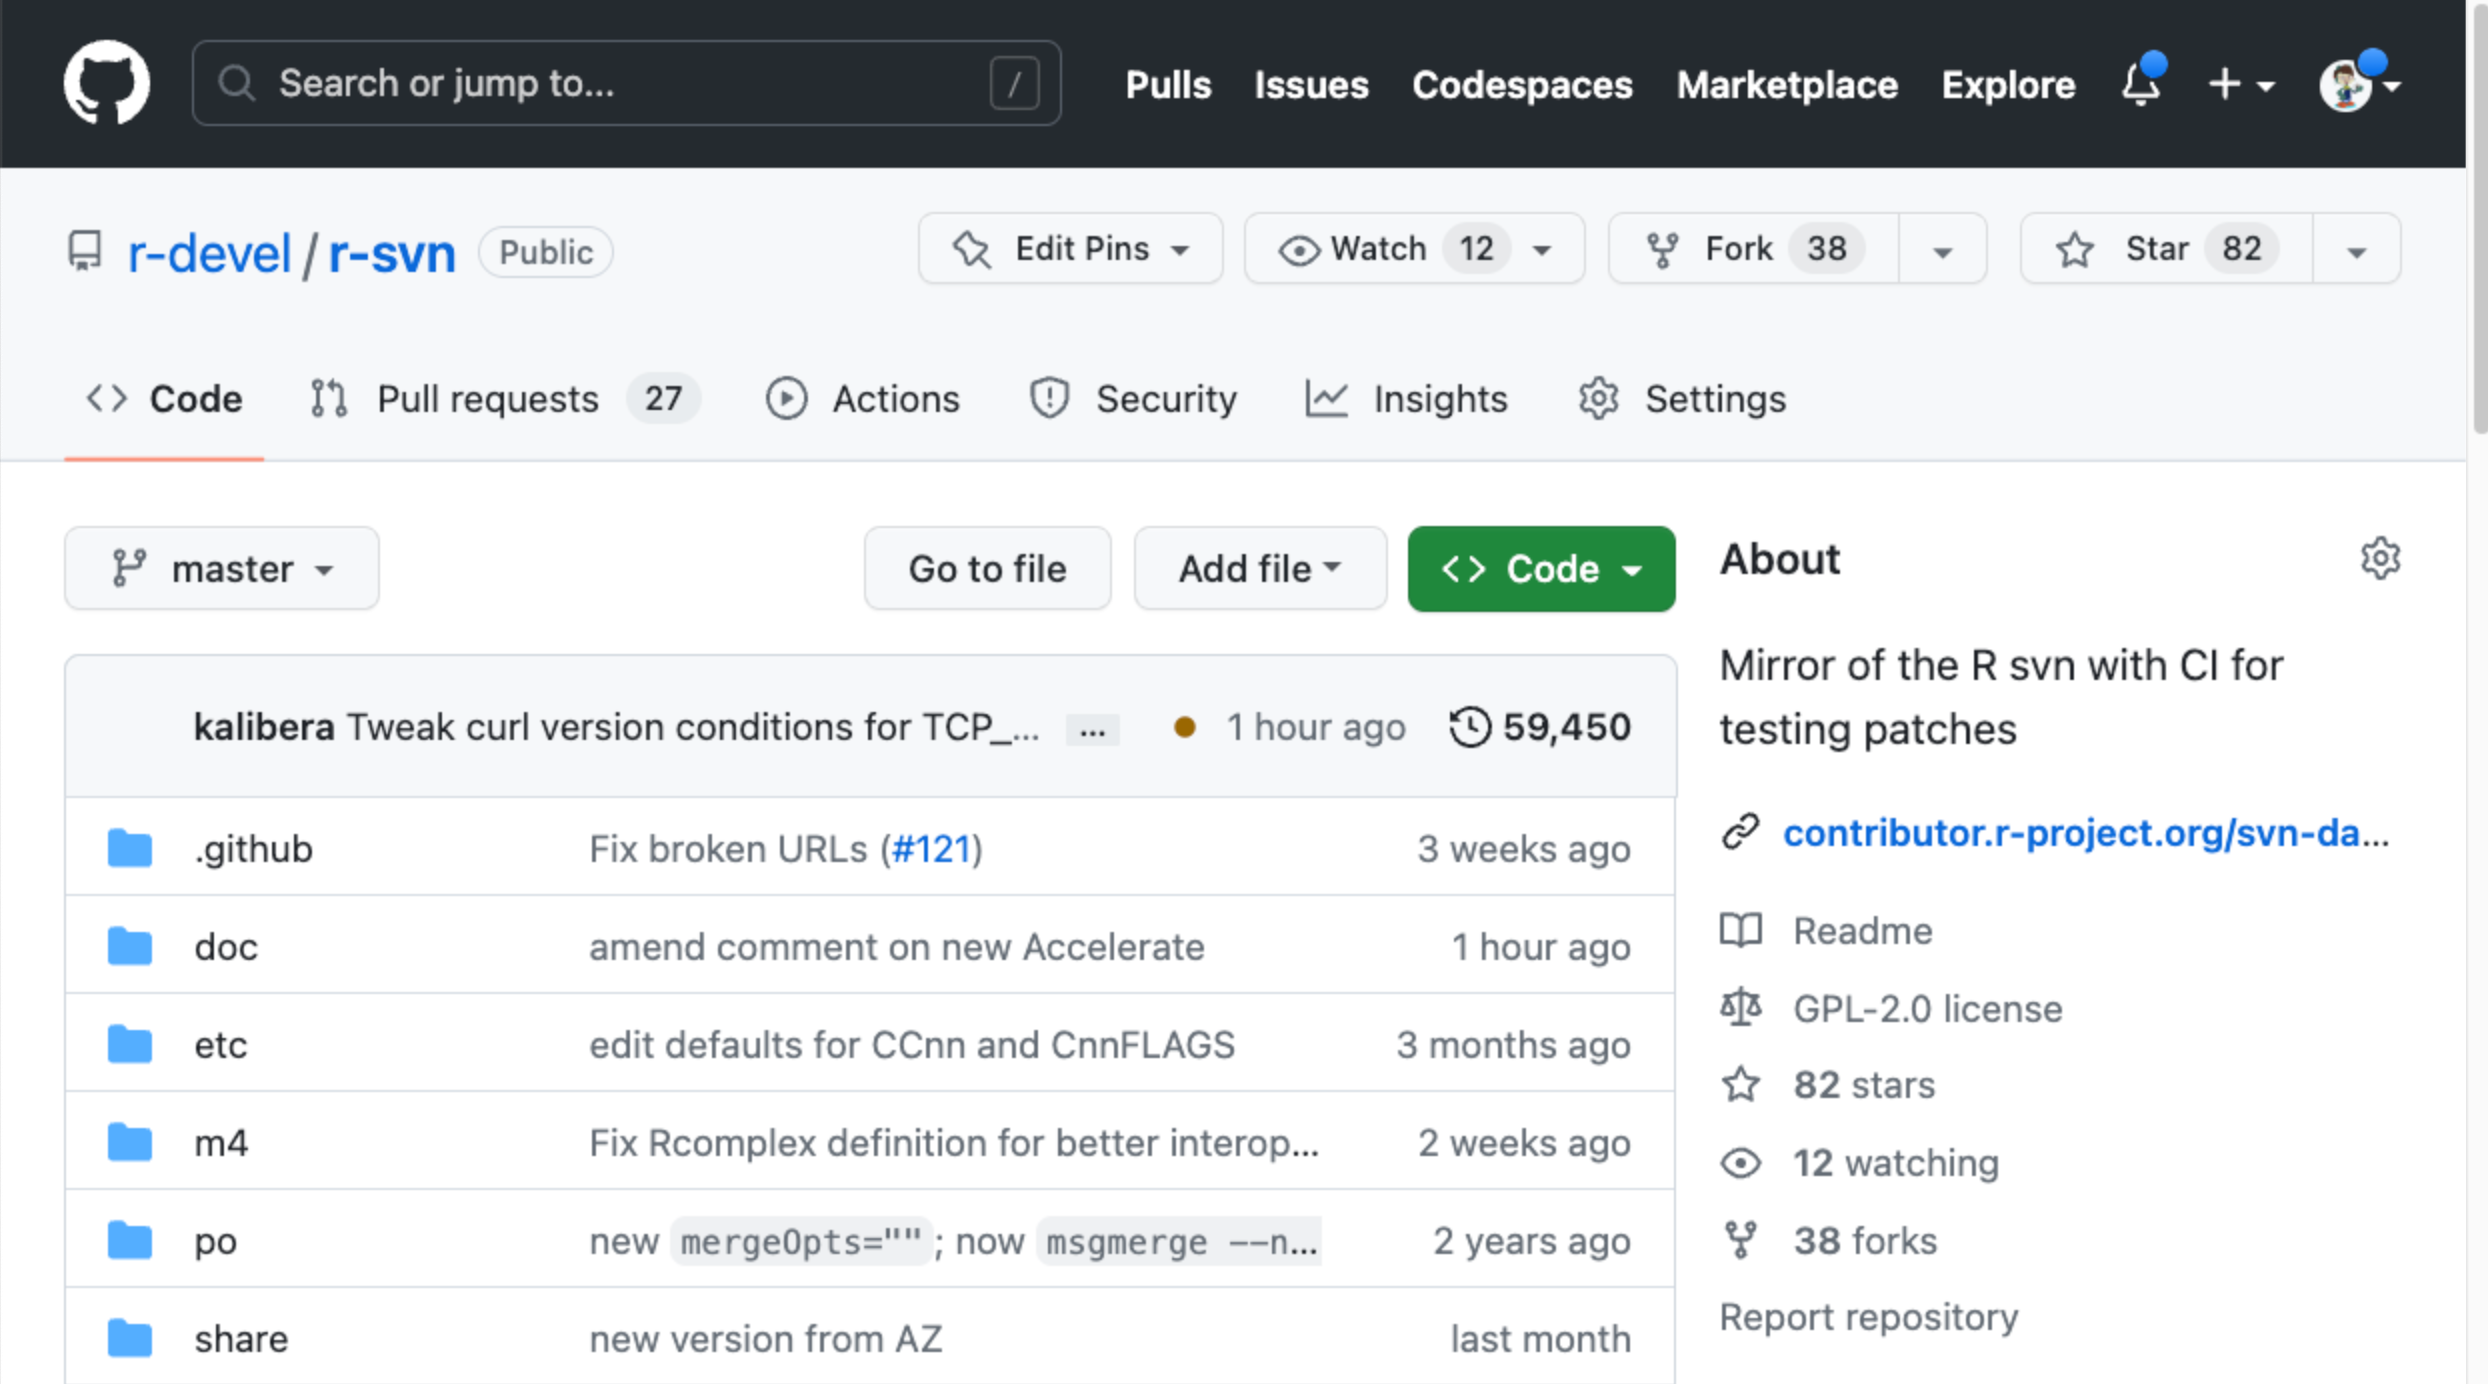2488x1384 pixels.
Task: Click the repository bookmark icon next to r-devel
Action: (x=84, y=251)
